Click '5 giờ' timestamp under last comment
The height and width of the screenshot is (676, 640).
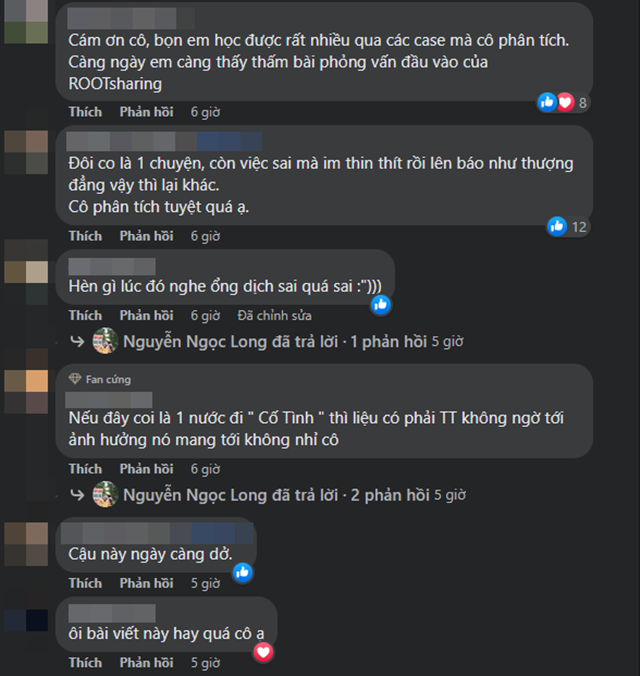pyautogui.click(x=205, y=663)
